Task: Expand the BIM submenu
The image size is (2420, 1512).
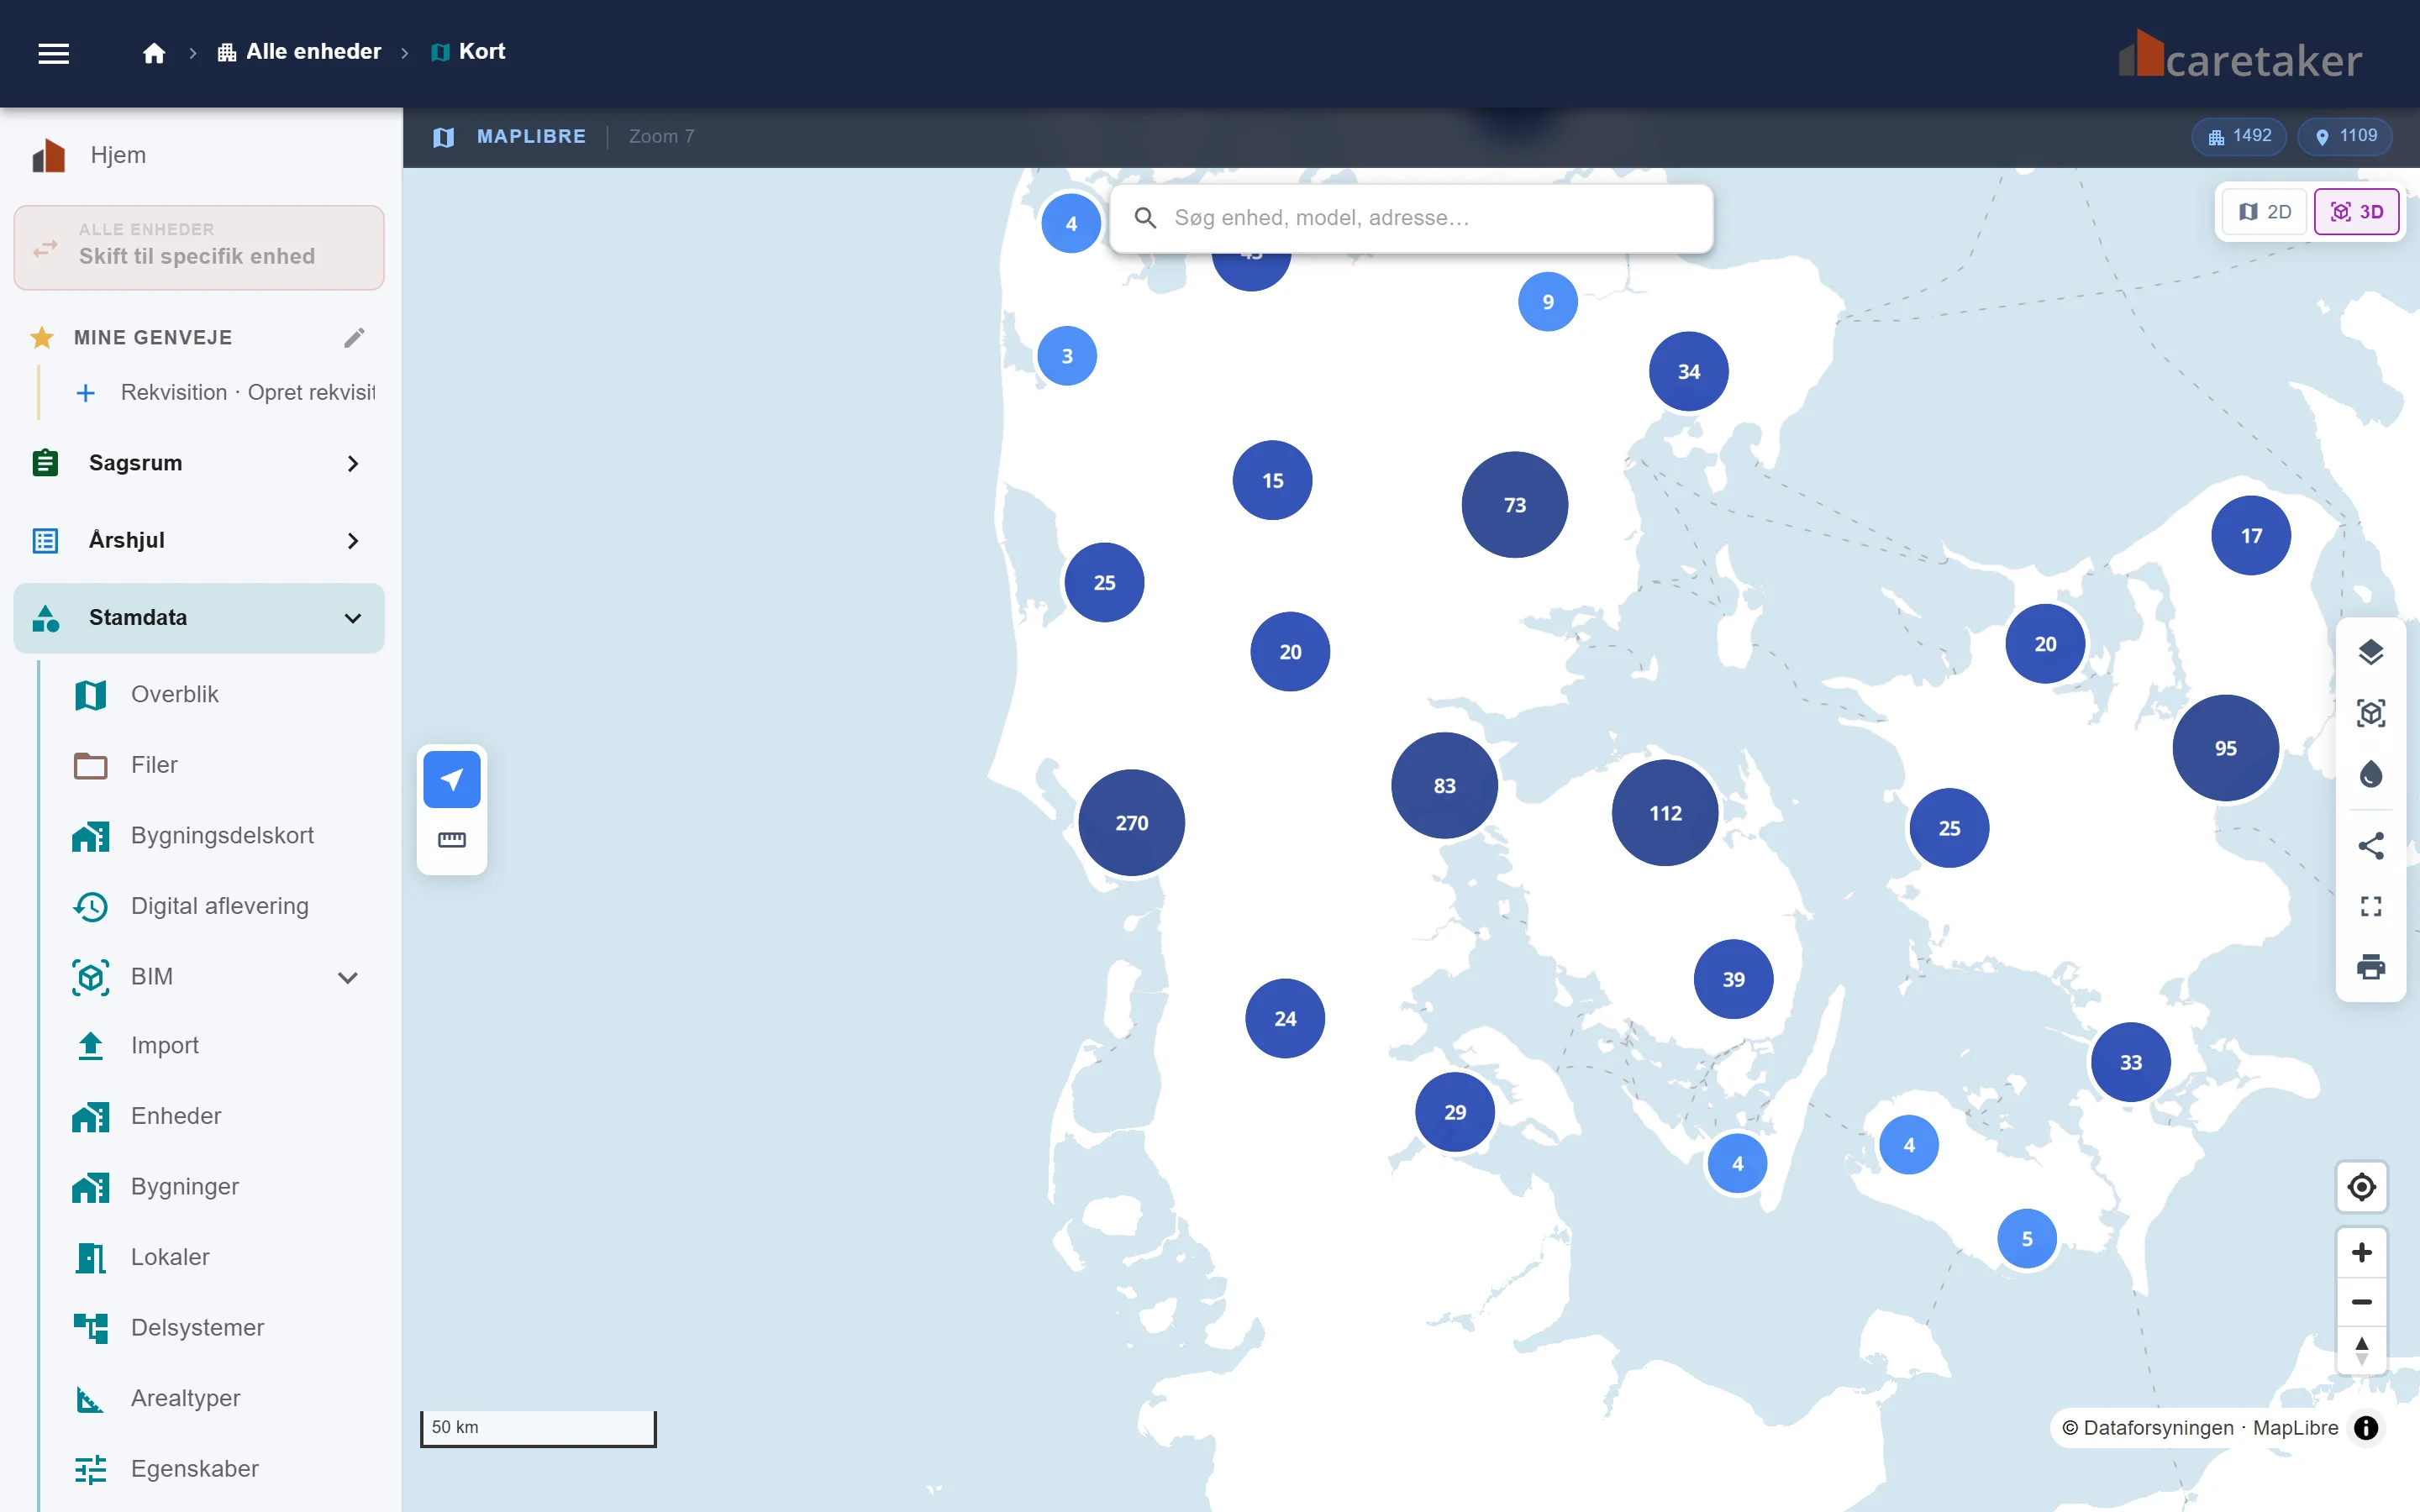Action: pos(348,977)
